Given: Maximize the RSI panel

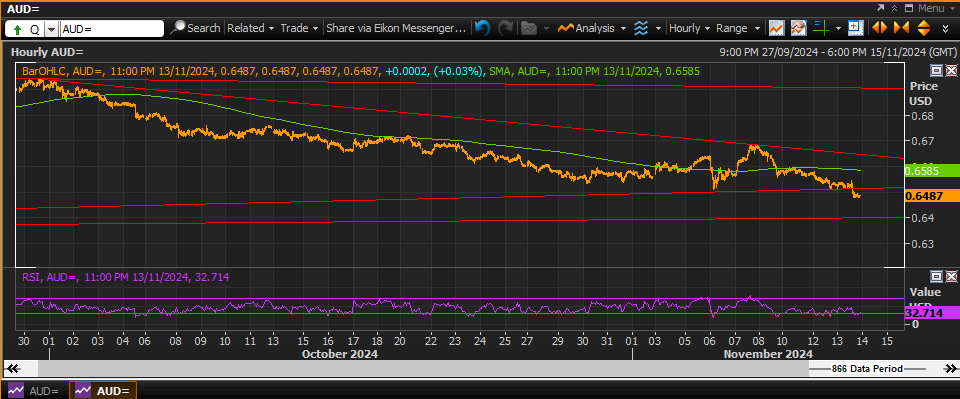Looking at the screenshot, I should click(x=936, y=277).
